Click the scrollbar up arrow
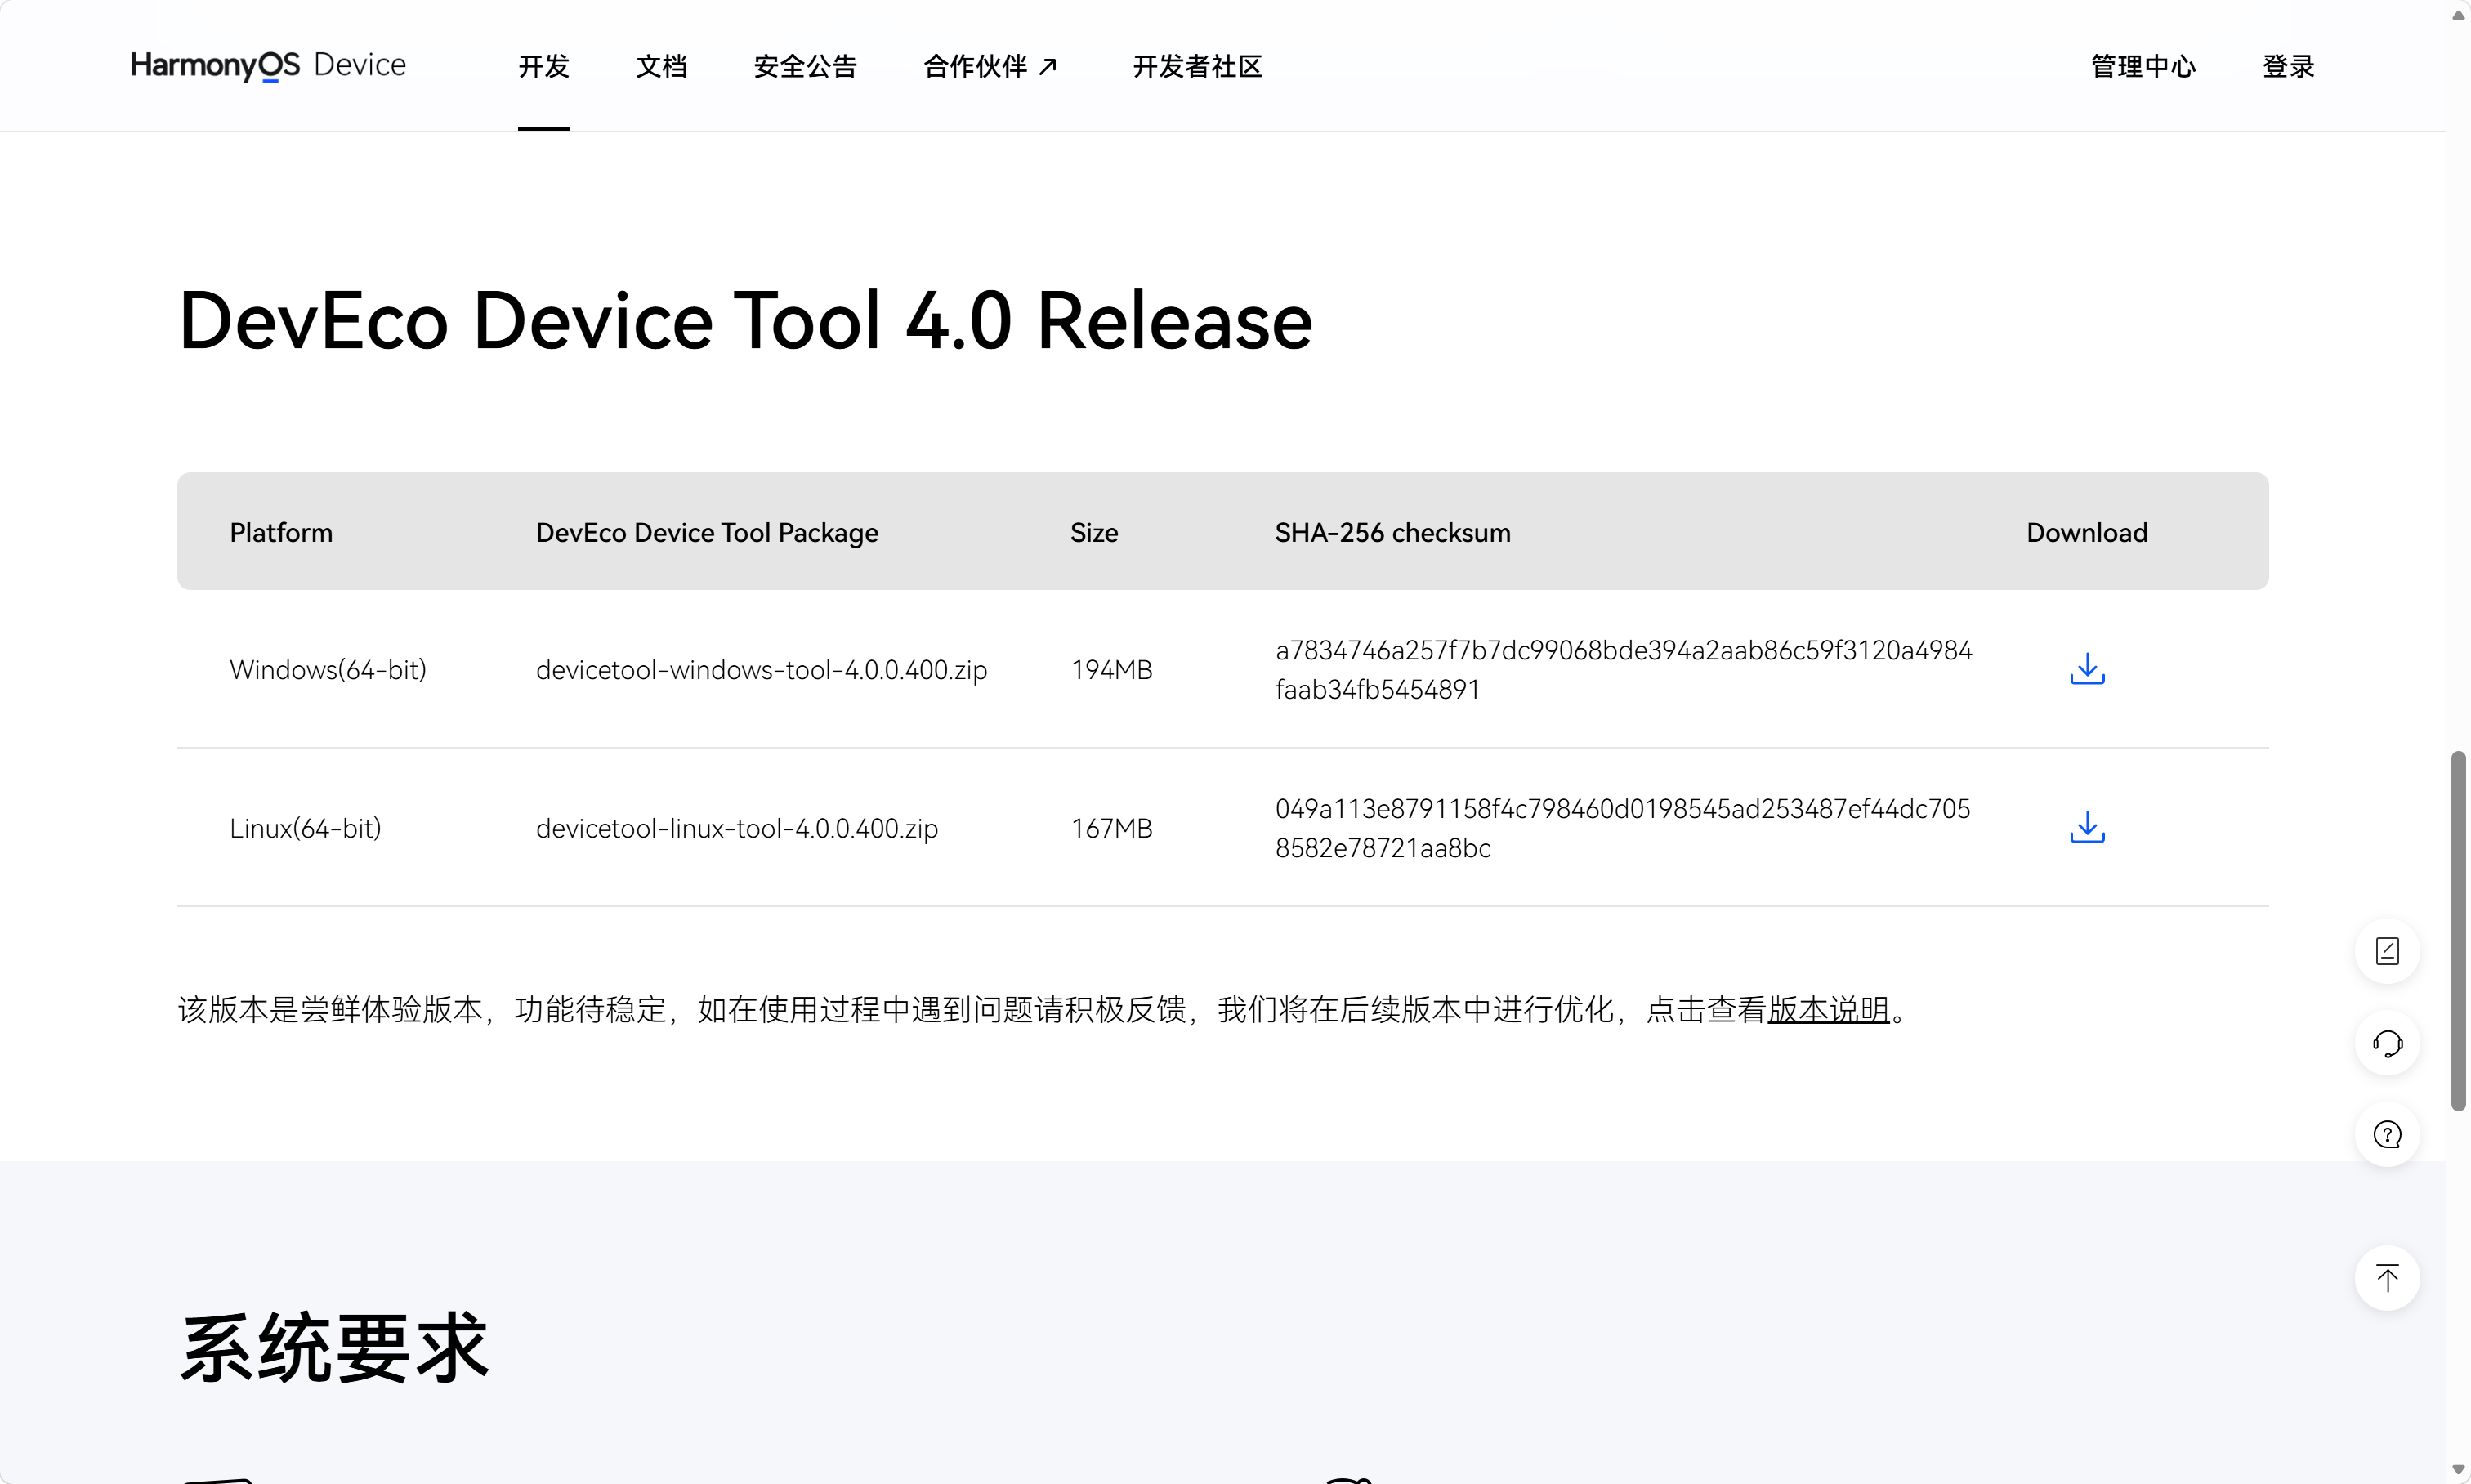This screenshot has width=2471, height=1484. click(x=2458, y=14)
